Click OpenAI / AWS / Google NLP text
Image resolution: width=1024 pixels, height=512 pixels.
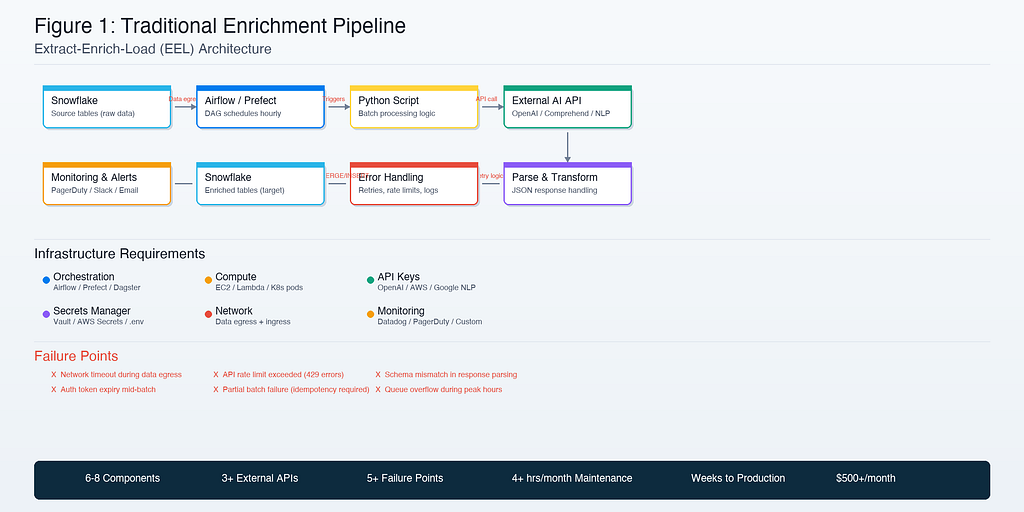(426, 287)
